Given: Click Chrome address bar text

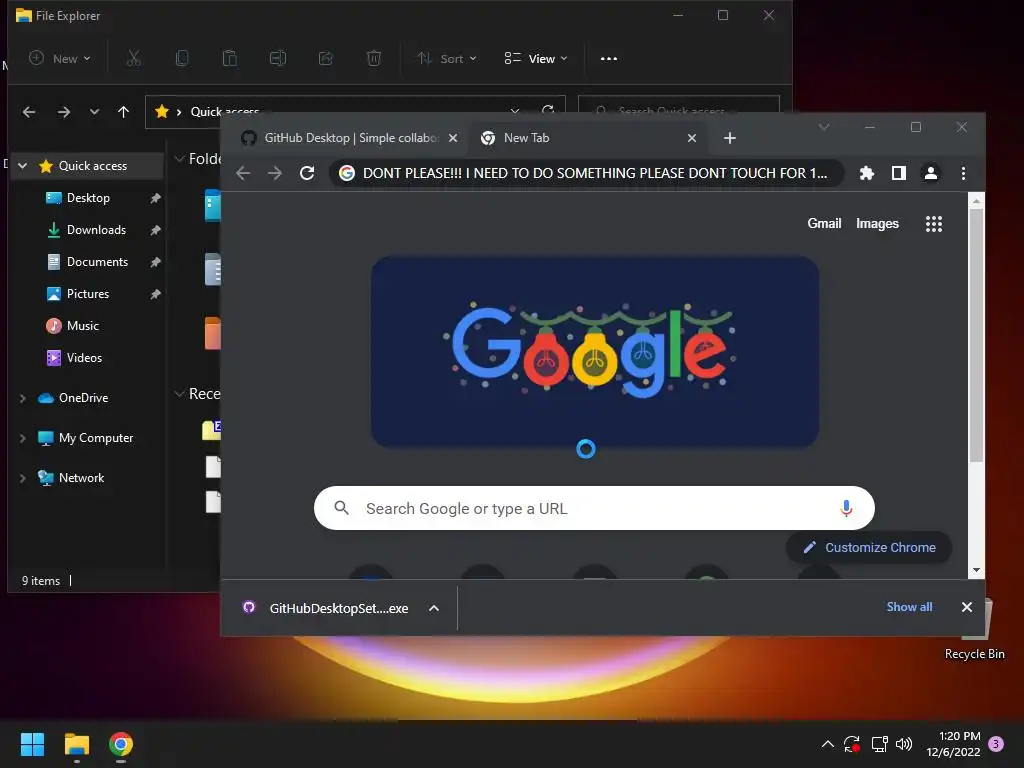Looking at the screenshot, I should coord(594,173).
